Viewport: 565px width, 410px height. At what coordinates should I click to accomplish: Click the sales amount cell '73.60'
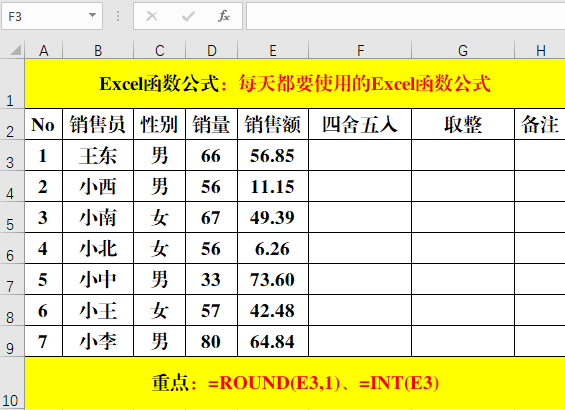pyautogui.click(x=273, y=279)
